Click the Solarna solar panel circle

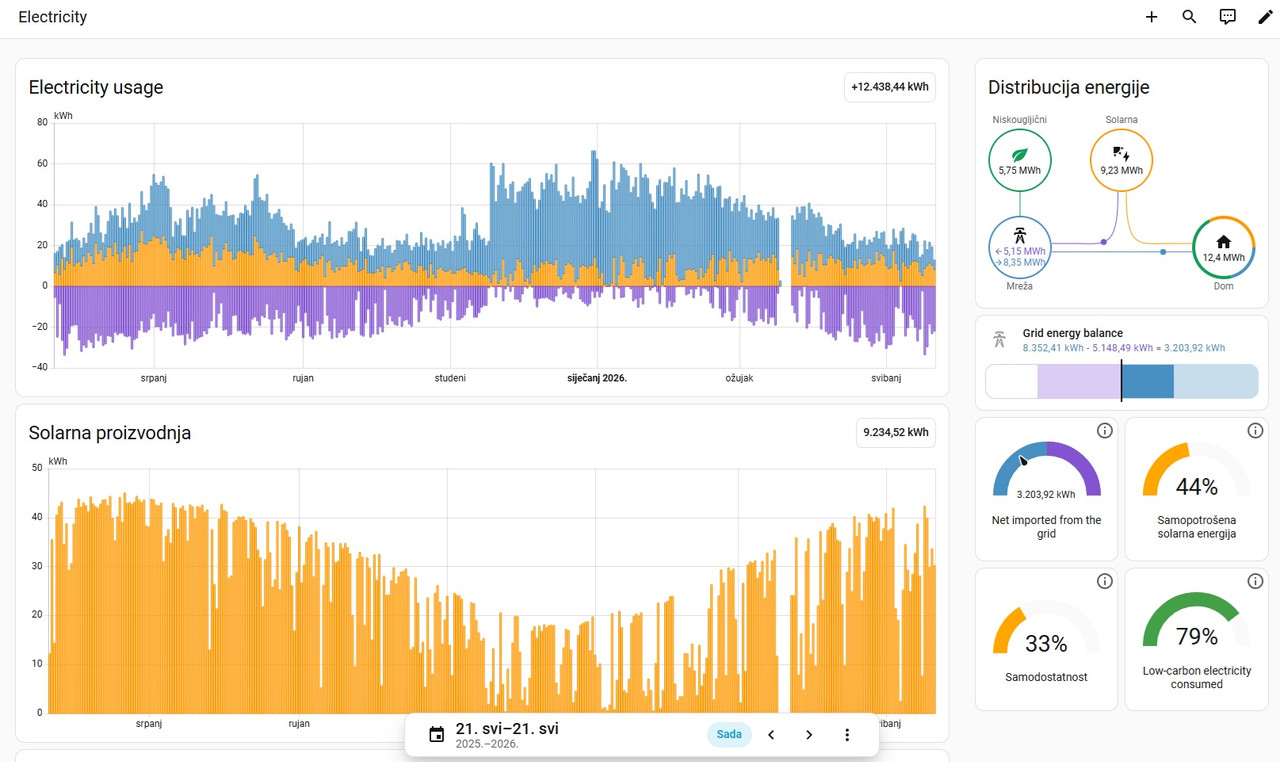(x=1121, y=161)
